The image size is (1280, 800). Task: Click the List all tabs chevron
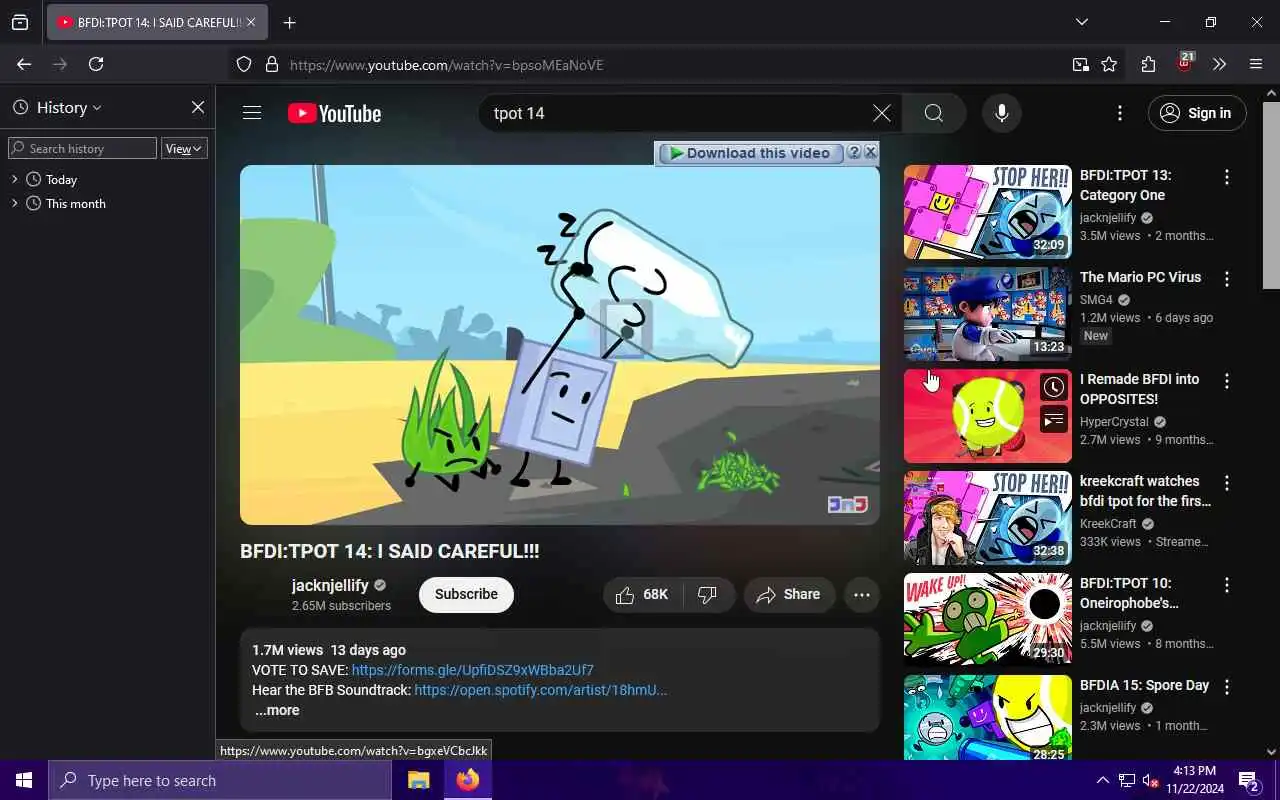pyautogui.click(x=1082, y=22)
